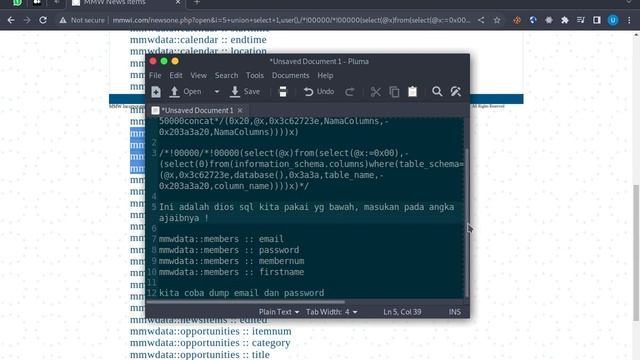Open the browser three-dot menu
This screenshot has width=640, height=360.
click(x=629, y=20)
